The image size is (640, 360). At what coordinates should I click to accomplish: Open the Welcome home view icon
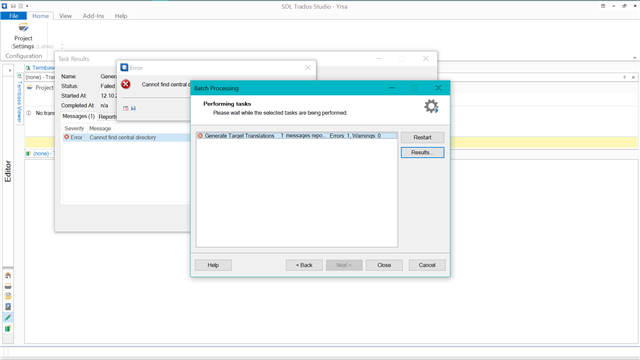[x=8, y=276]
